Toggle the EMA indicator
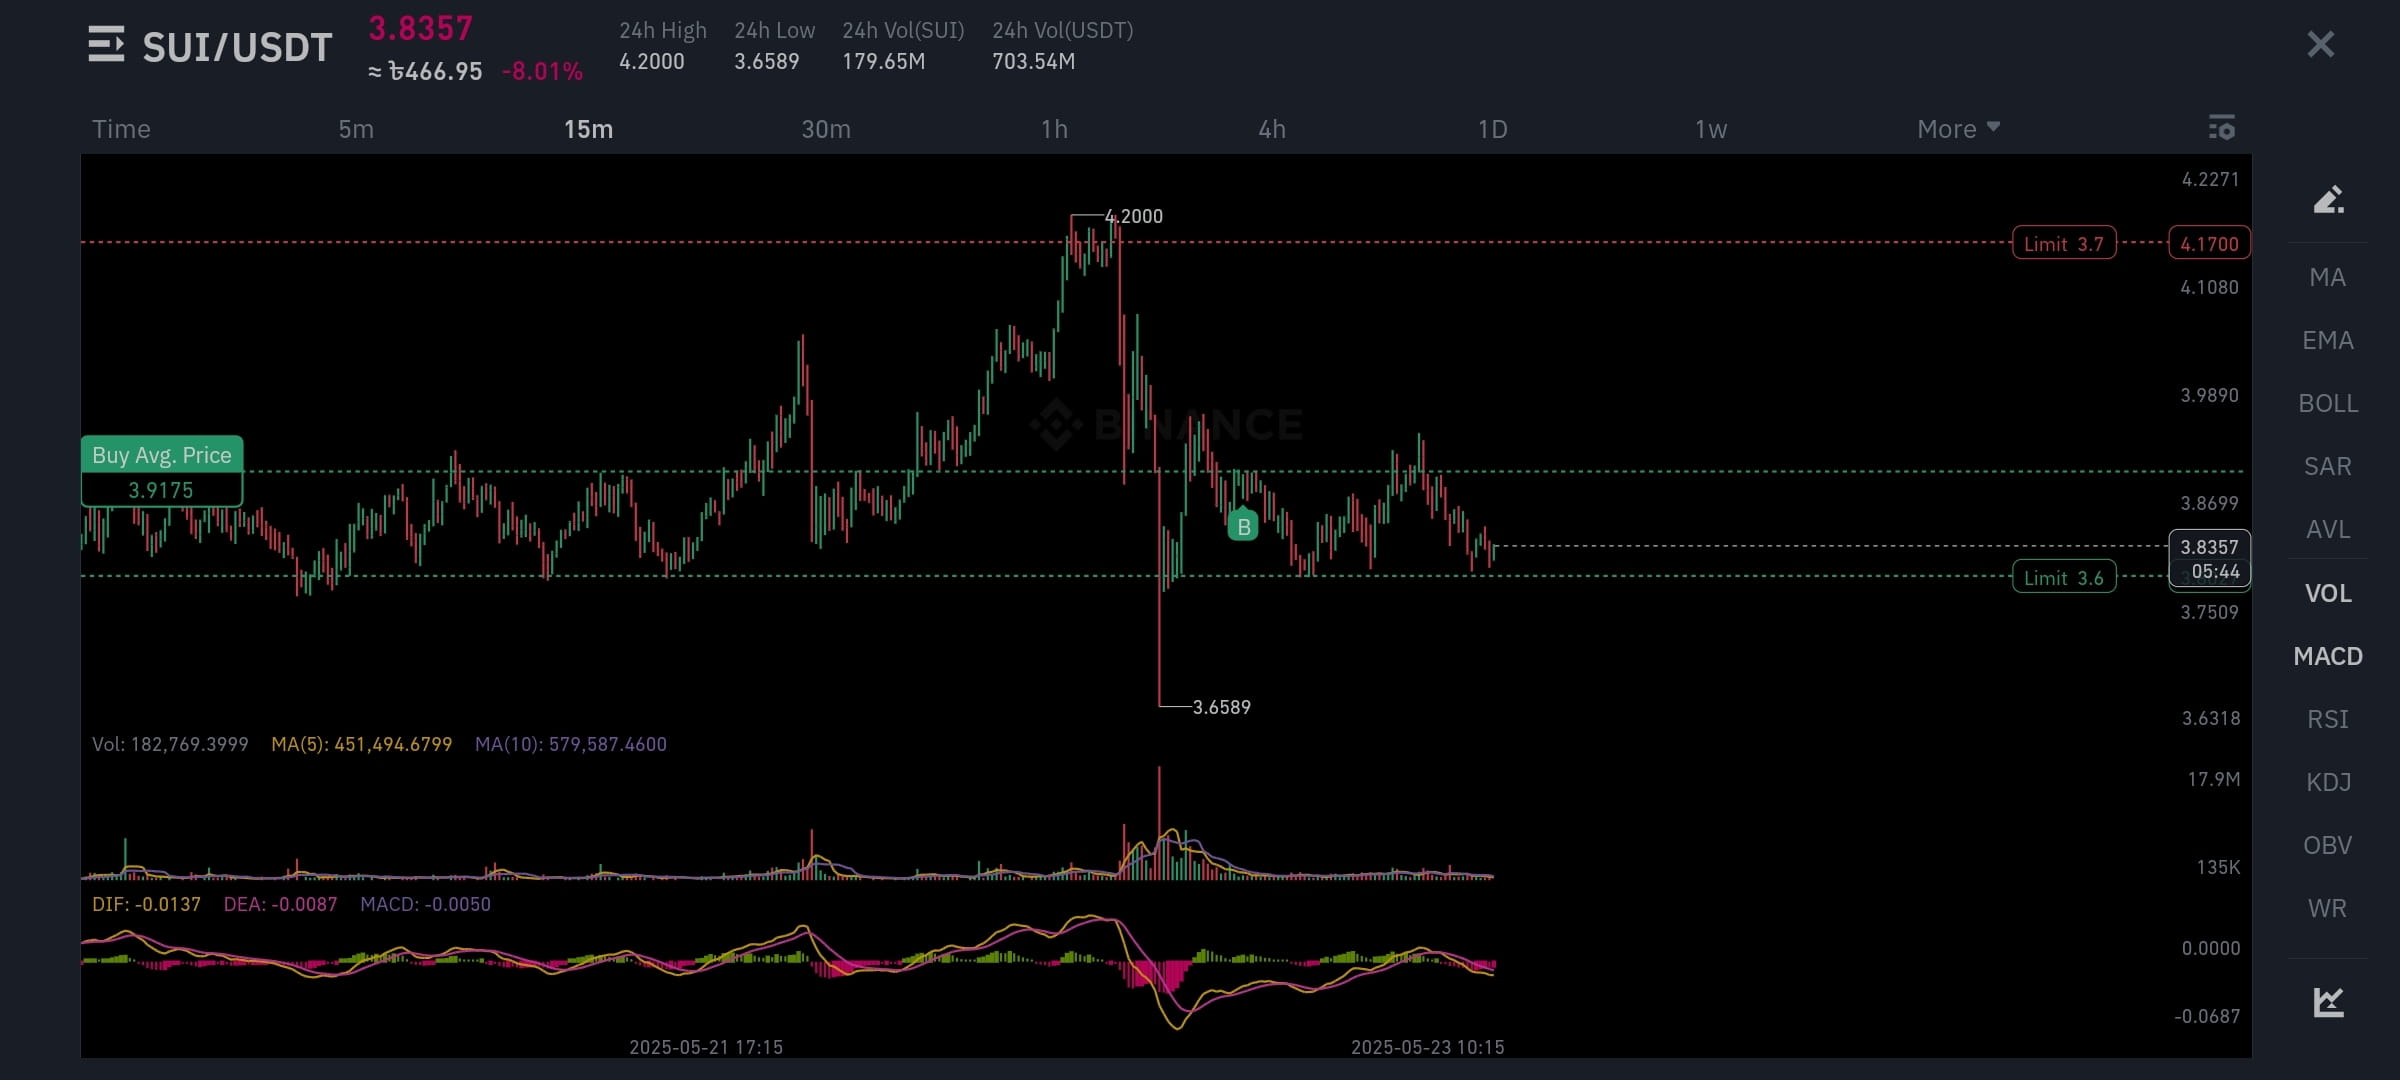Viewport: 2400px width, 1080px height. pos(2327,340)
